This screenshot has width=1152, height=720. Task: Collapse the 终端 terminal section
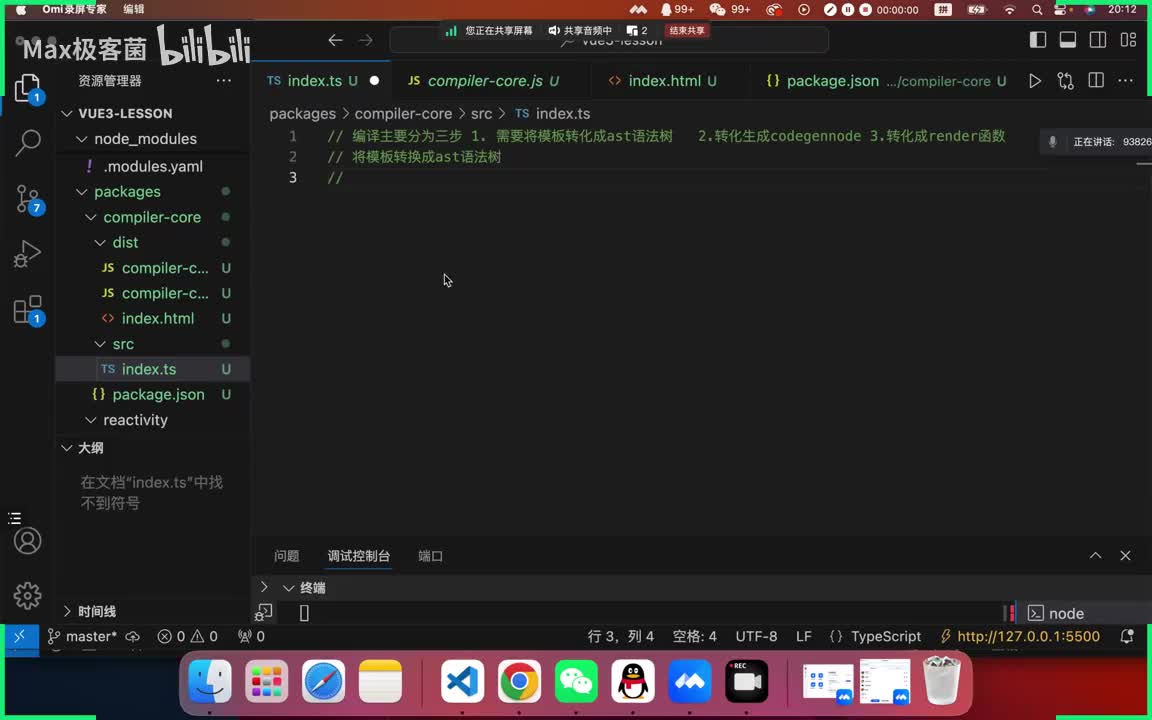tap(306, 588)
